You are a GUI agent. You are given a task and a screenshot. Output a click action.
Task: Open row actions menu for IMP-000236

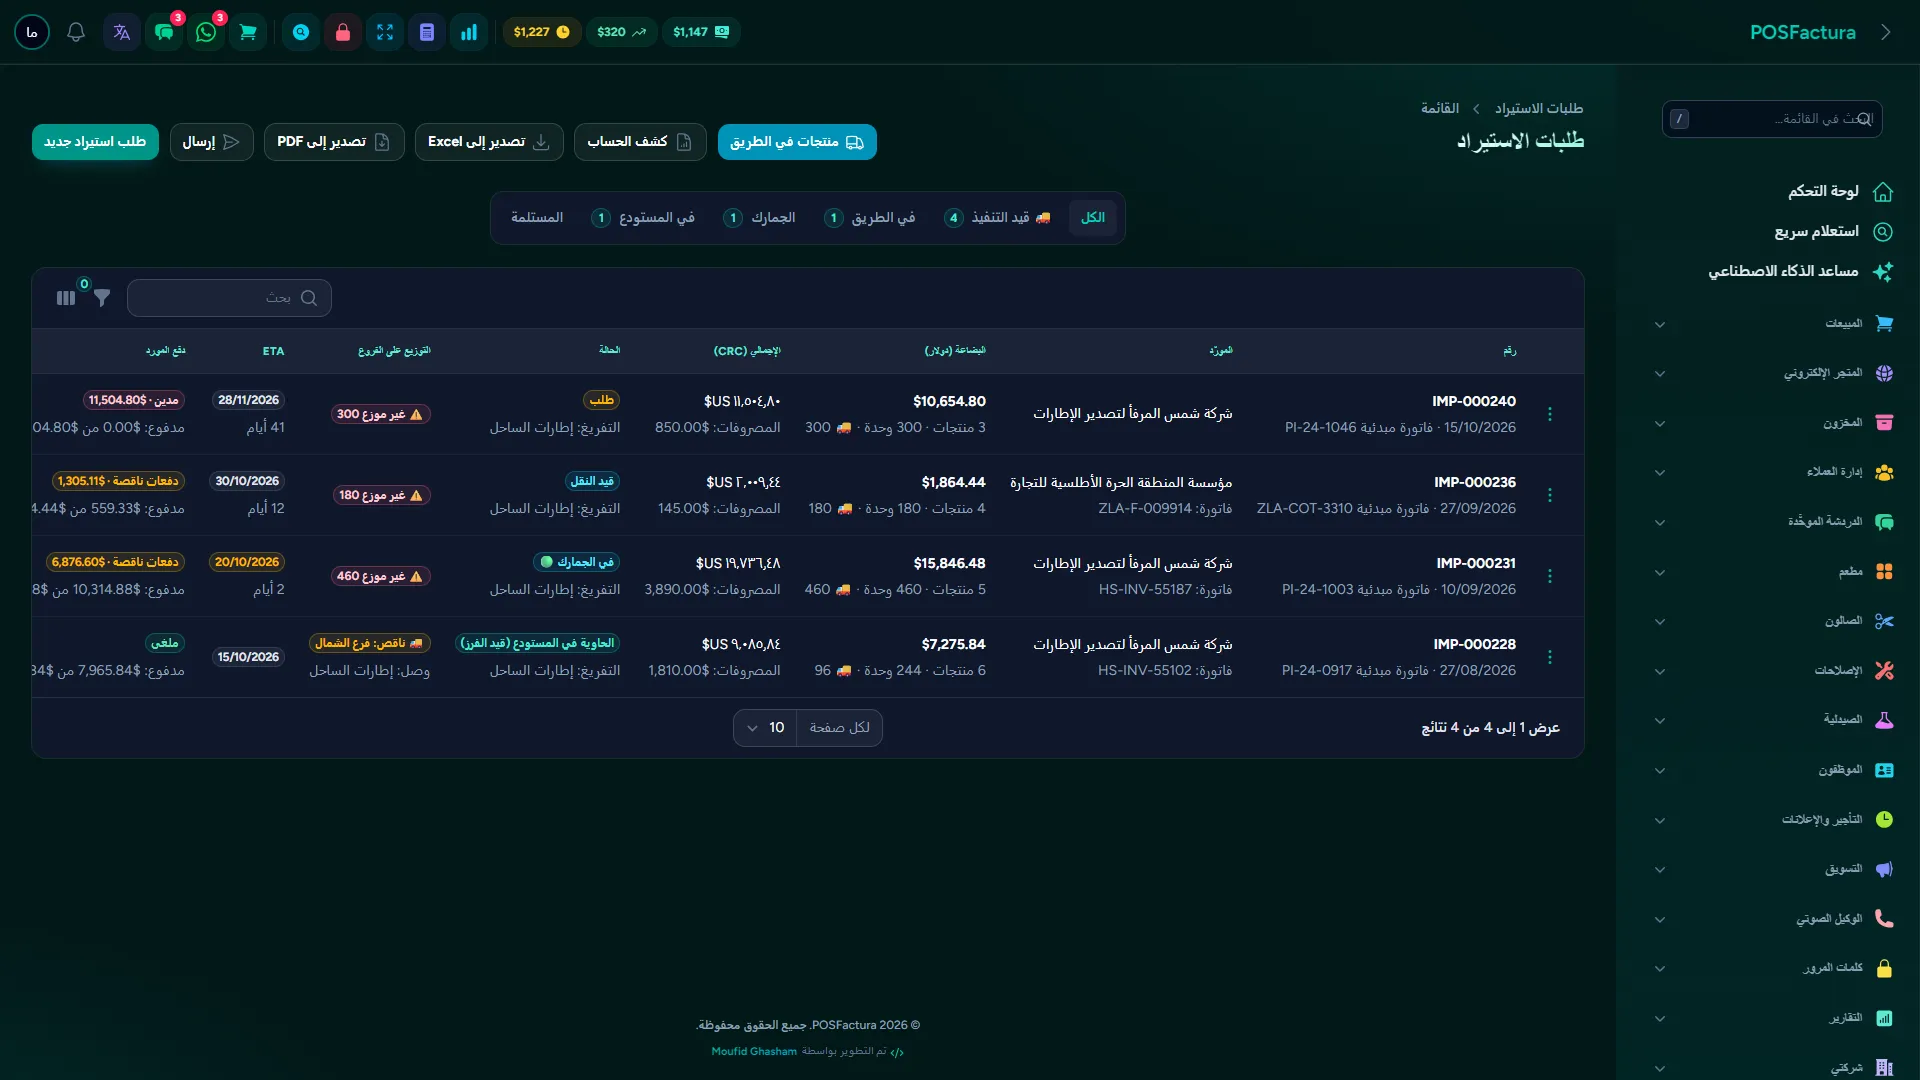tap(1550, 495)
